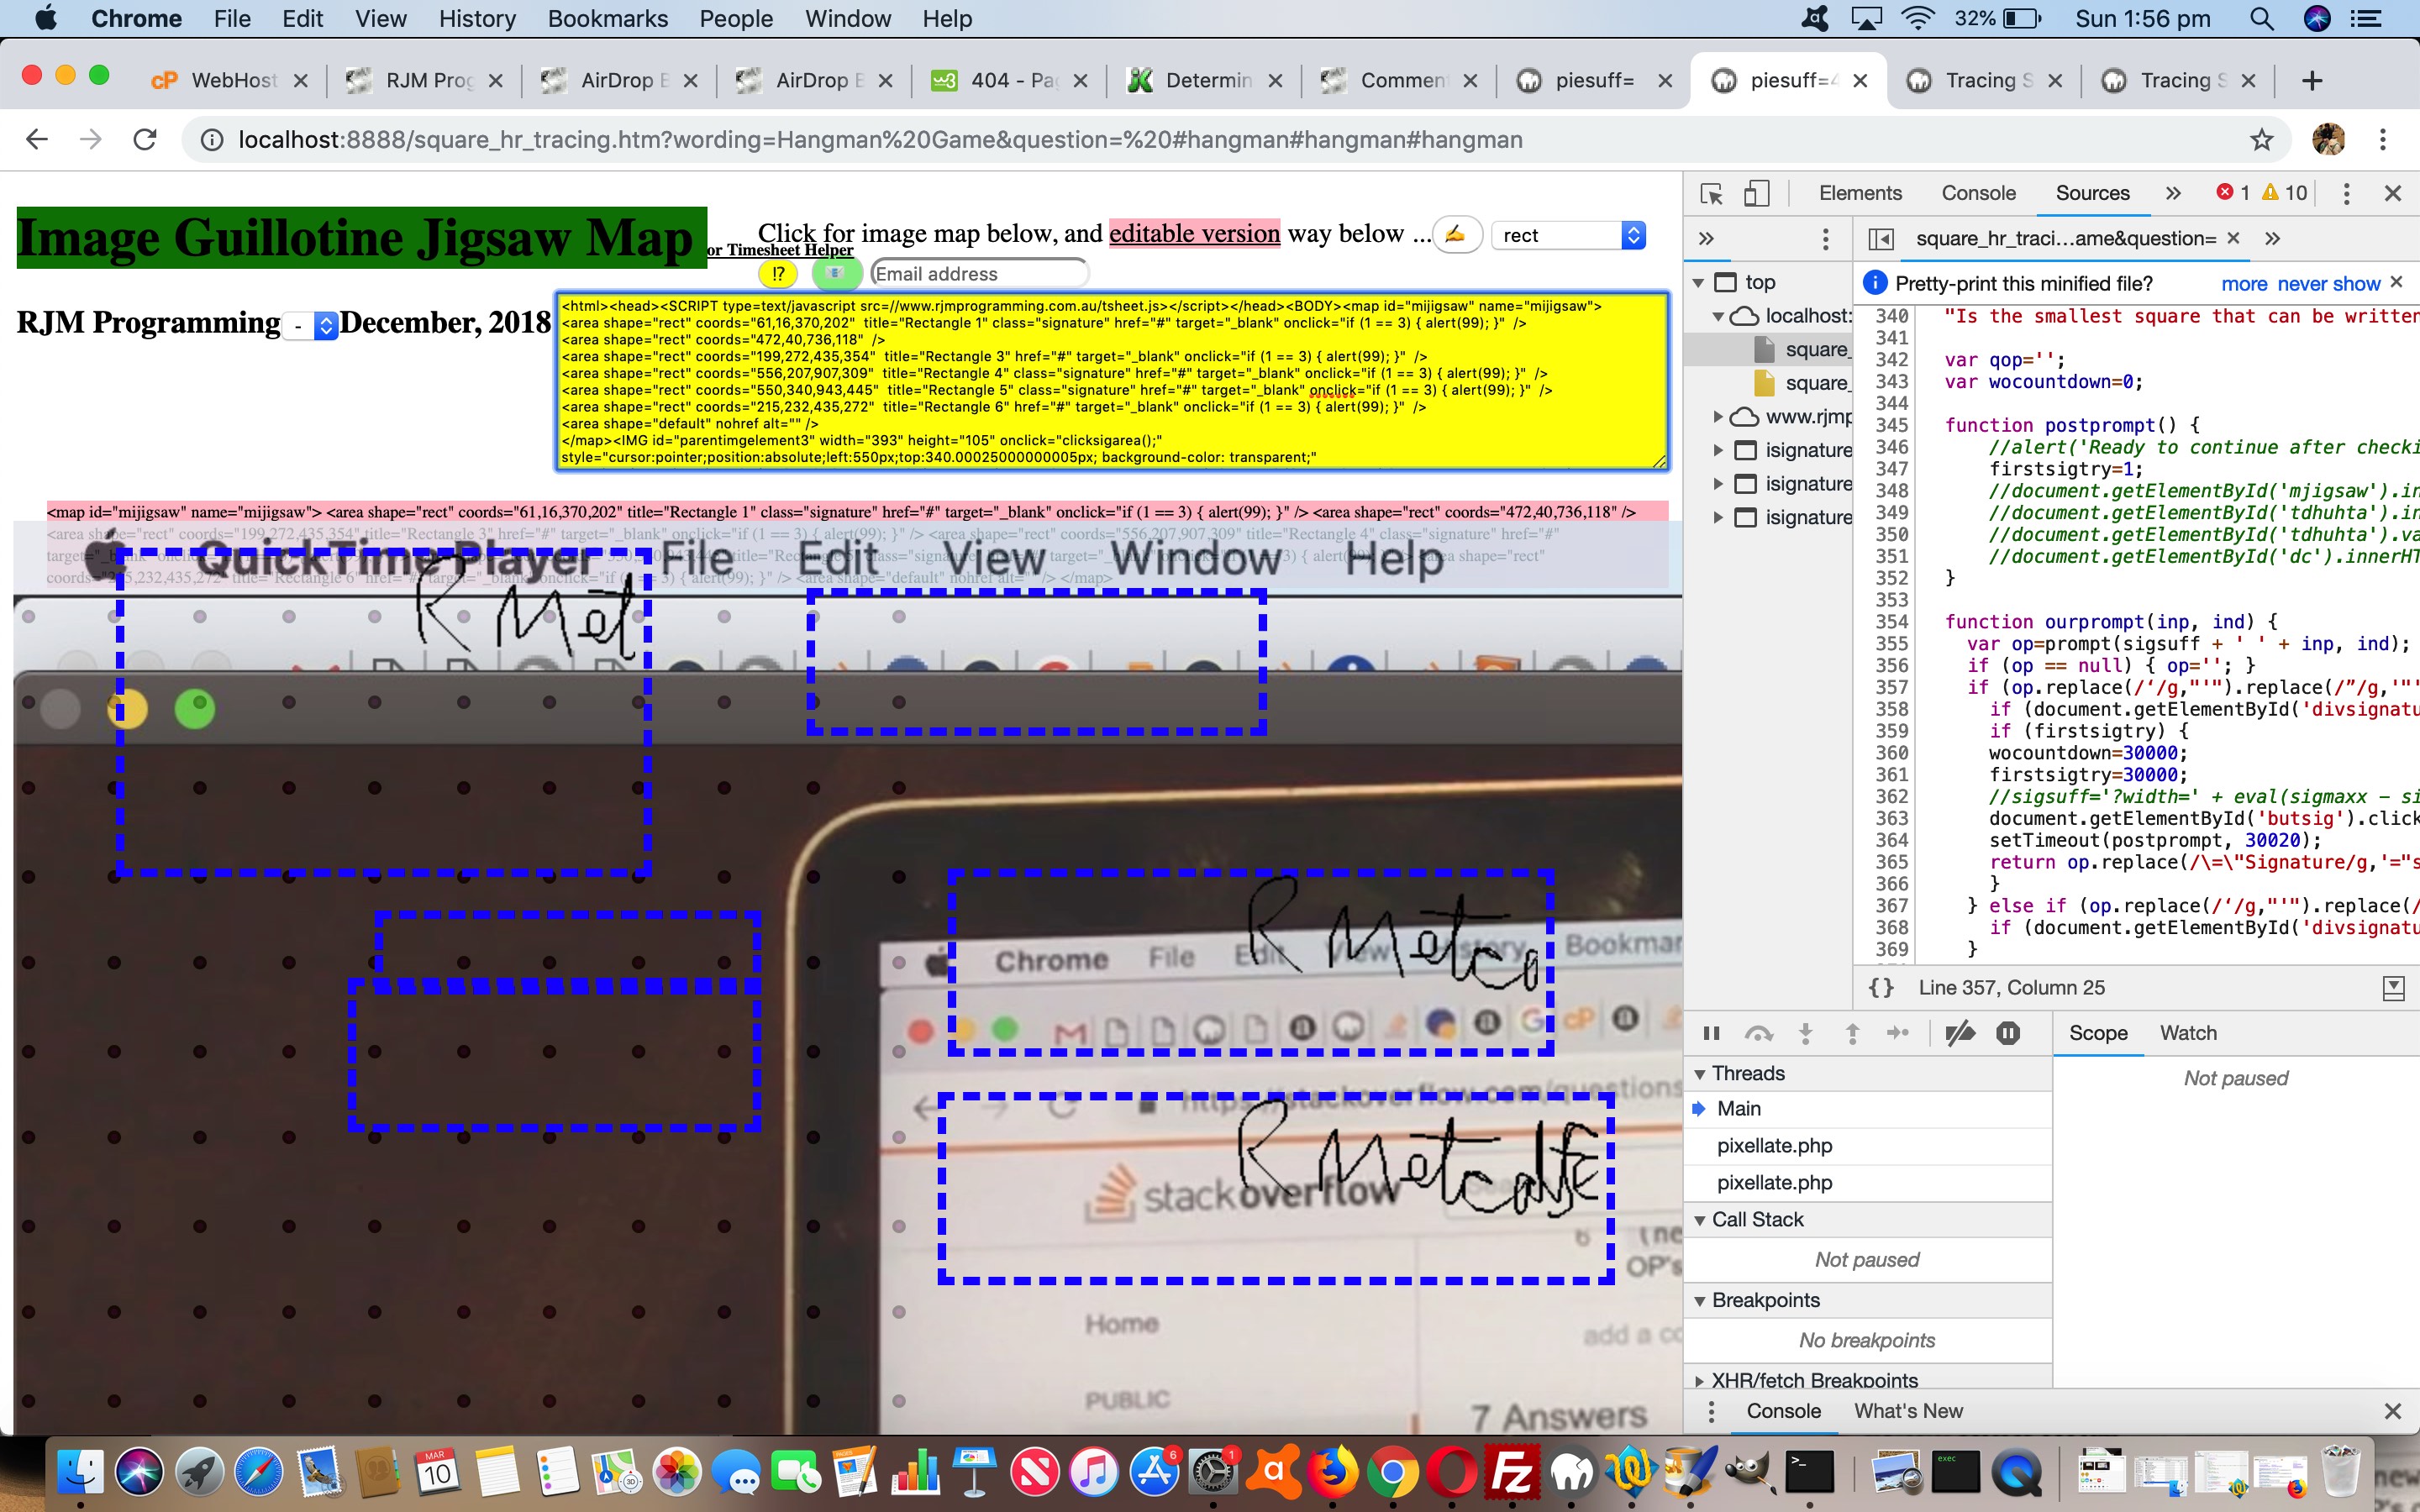Click the step over function icon
This screenshot has width=2420, height=1512.
(1758, 1033)
